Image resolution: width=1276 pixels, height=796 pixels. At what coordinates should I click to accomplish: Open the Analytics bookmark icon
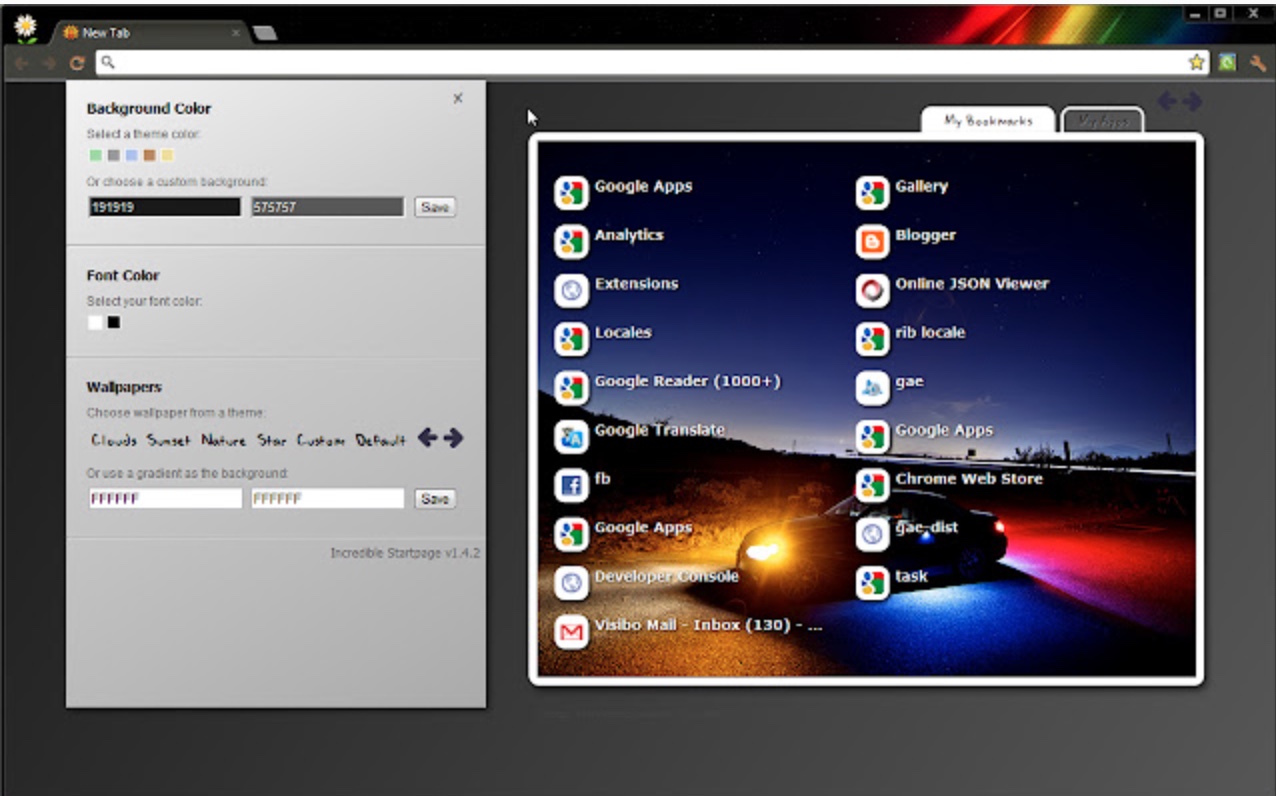571,241
